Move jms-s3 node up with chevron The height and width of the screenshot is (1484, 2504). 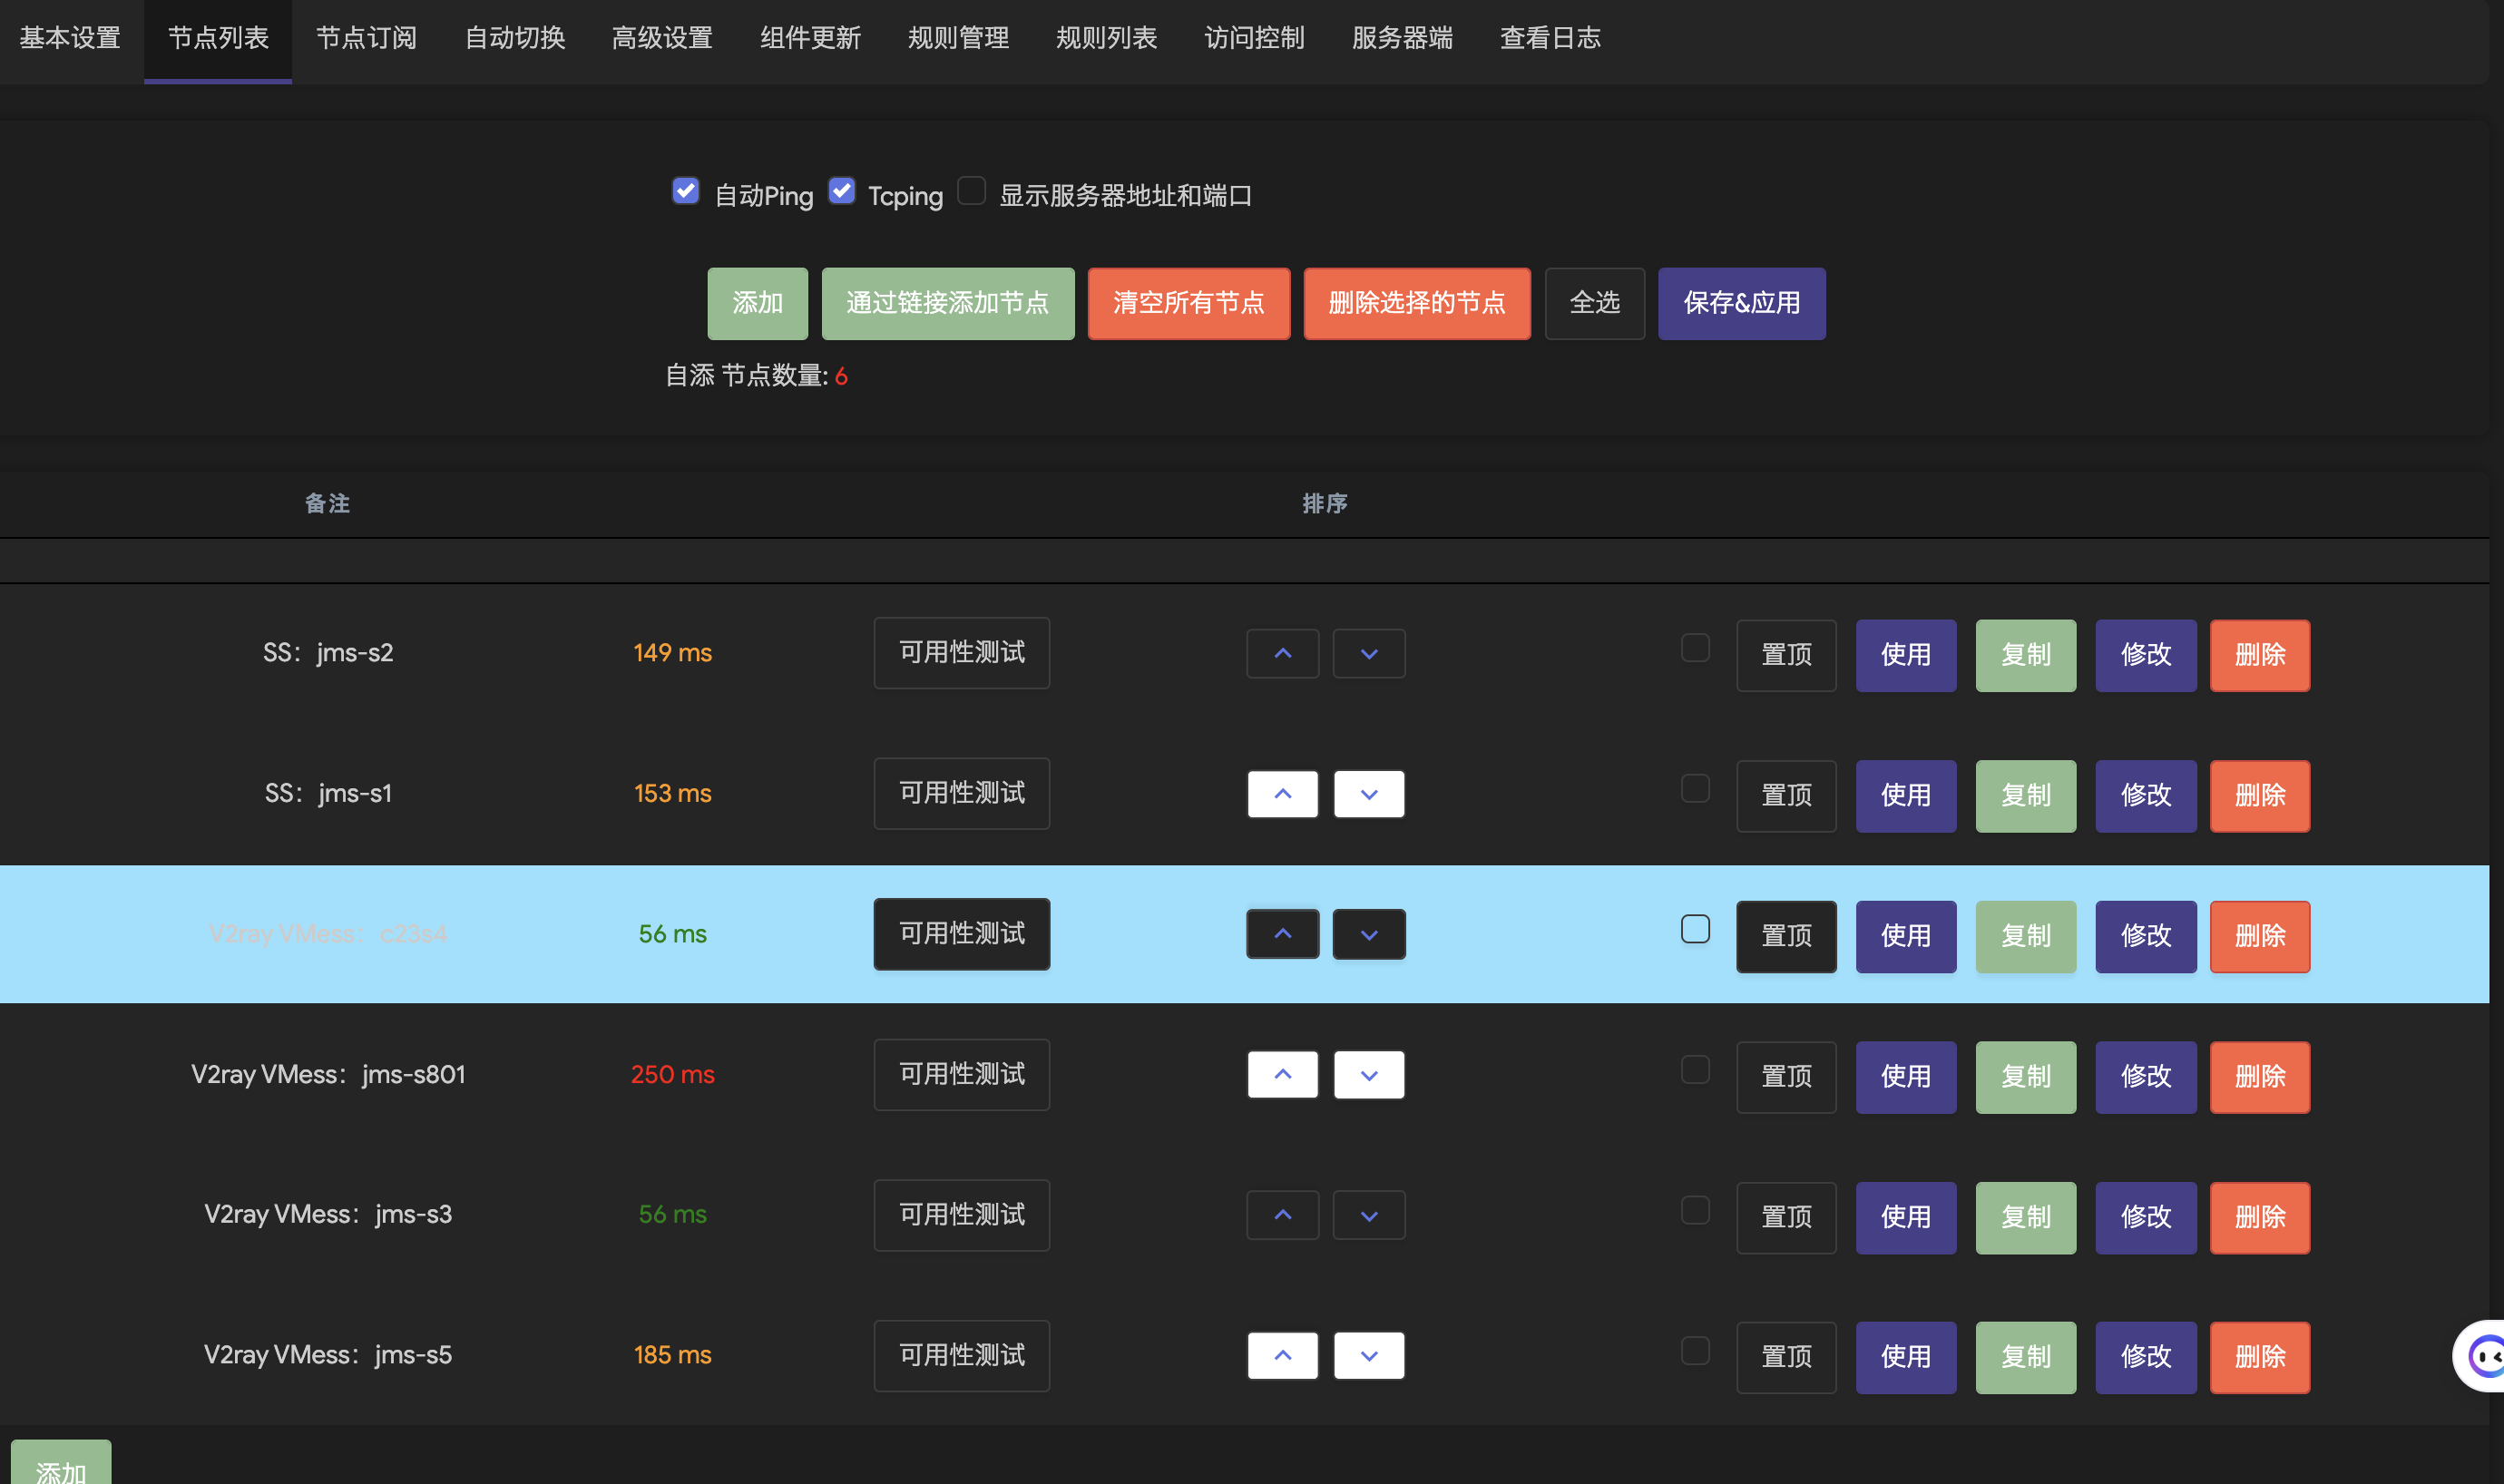(x=1282, y=1215)
